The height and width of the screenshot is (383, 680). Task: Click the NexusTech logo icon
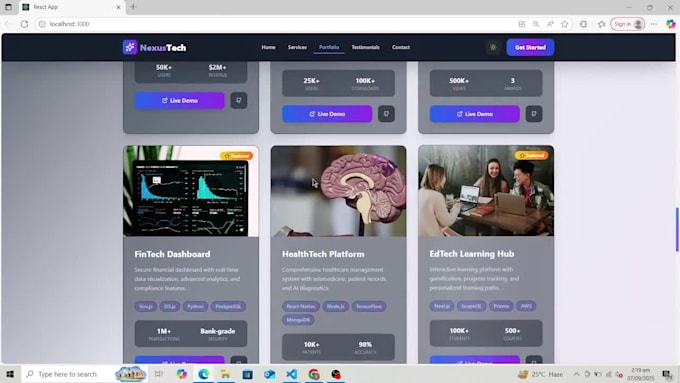click(130, 47)
